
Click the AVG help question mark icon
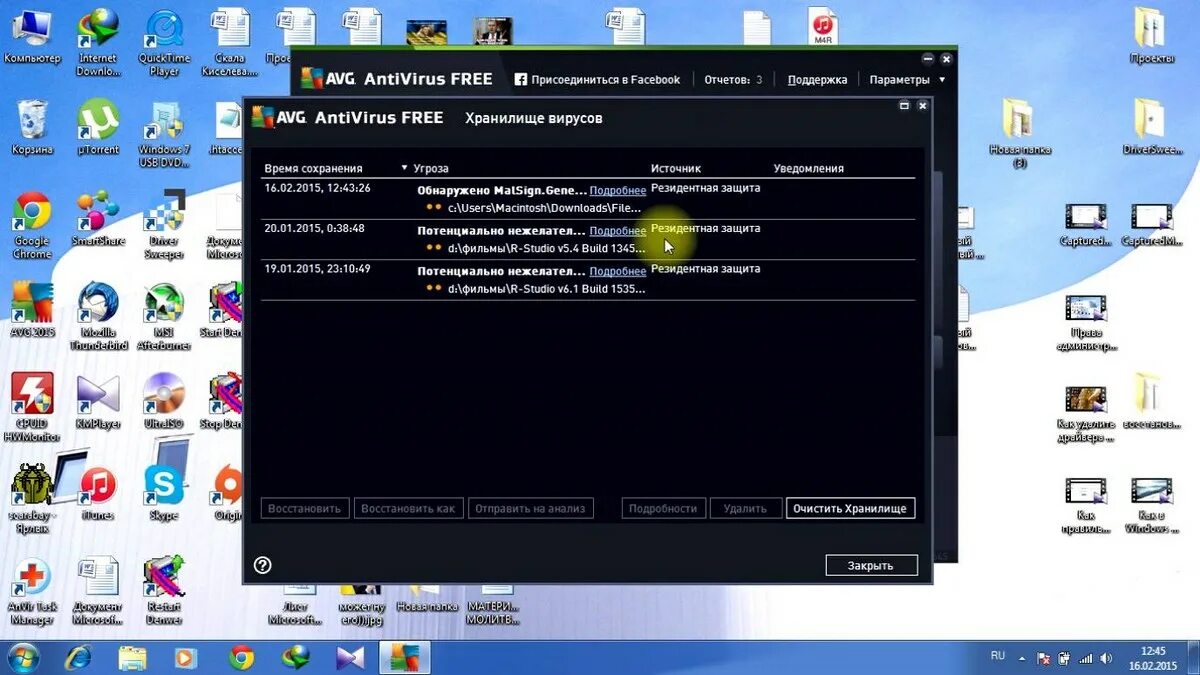pyautogui.click(x=263, y=565)
